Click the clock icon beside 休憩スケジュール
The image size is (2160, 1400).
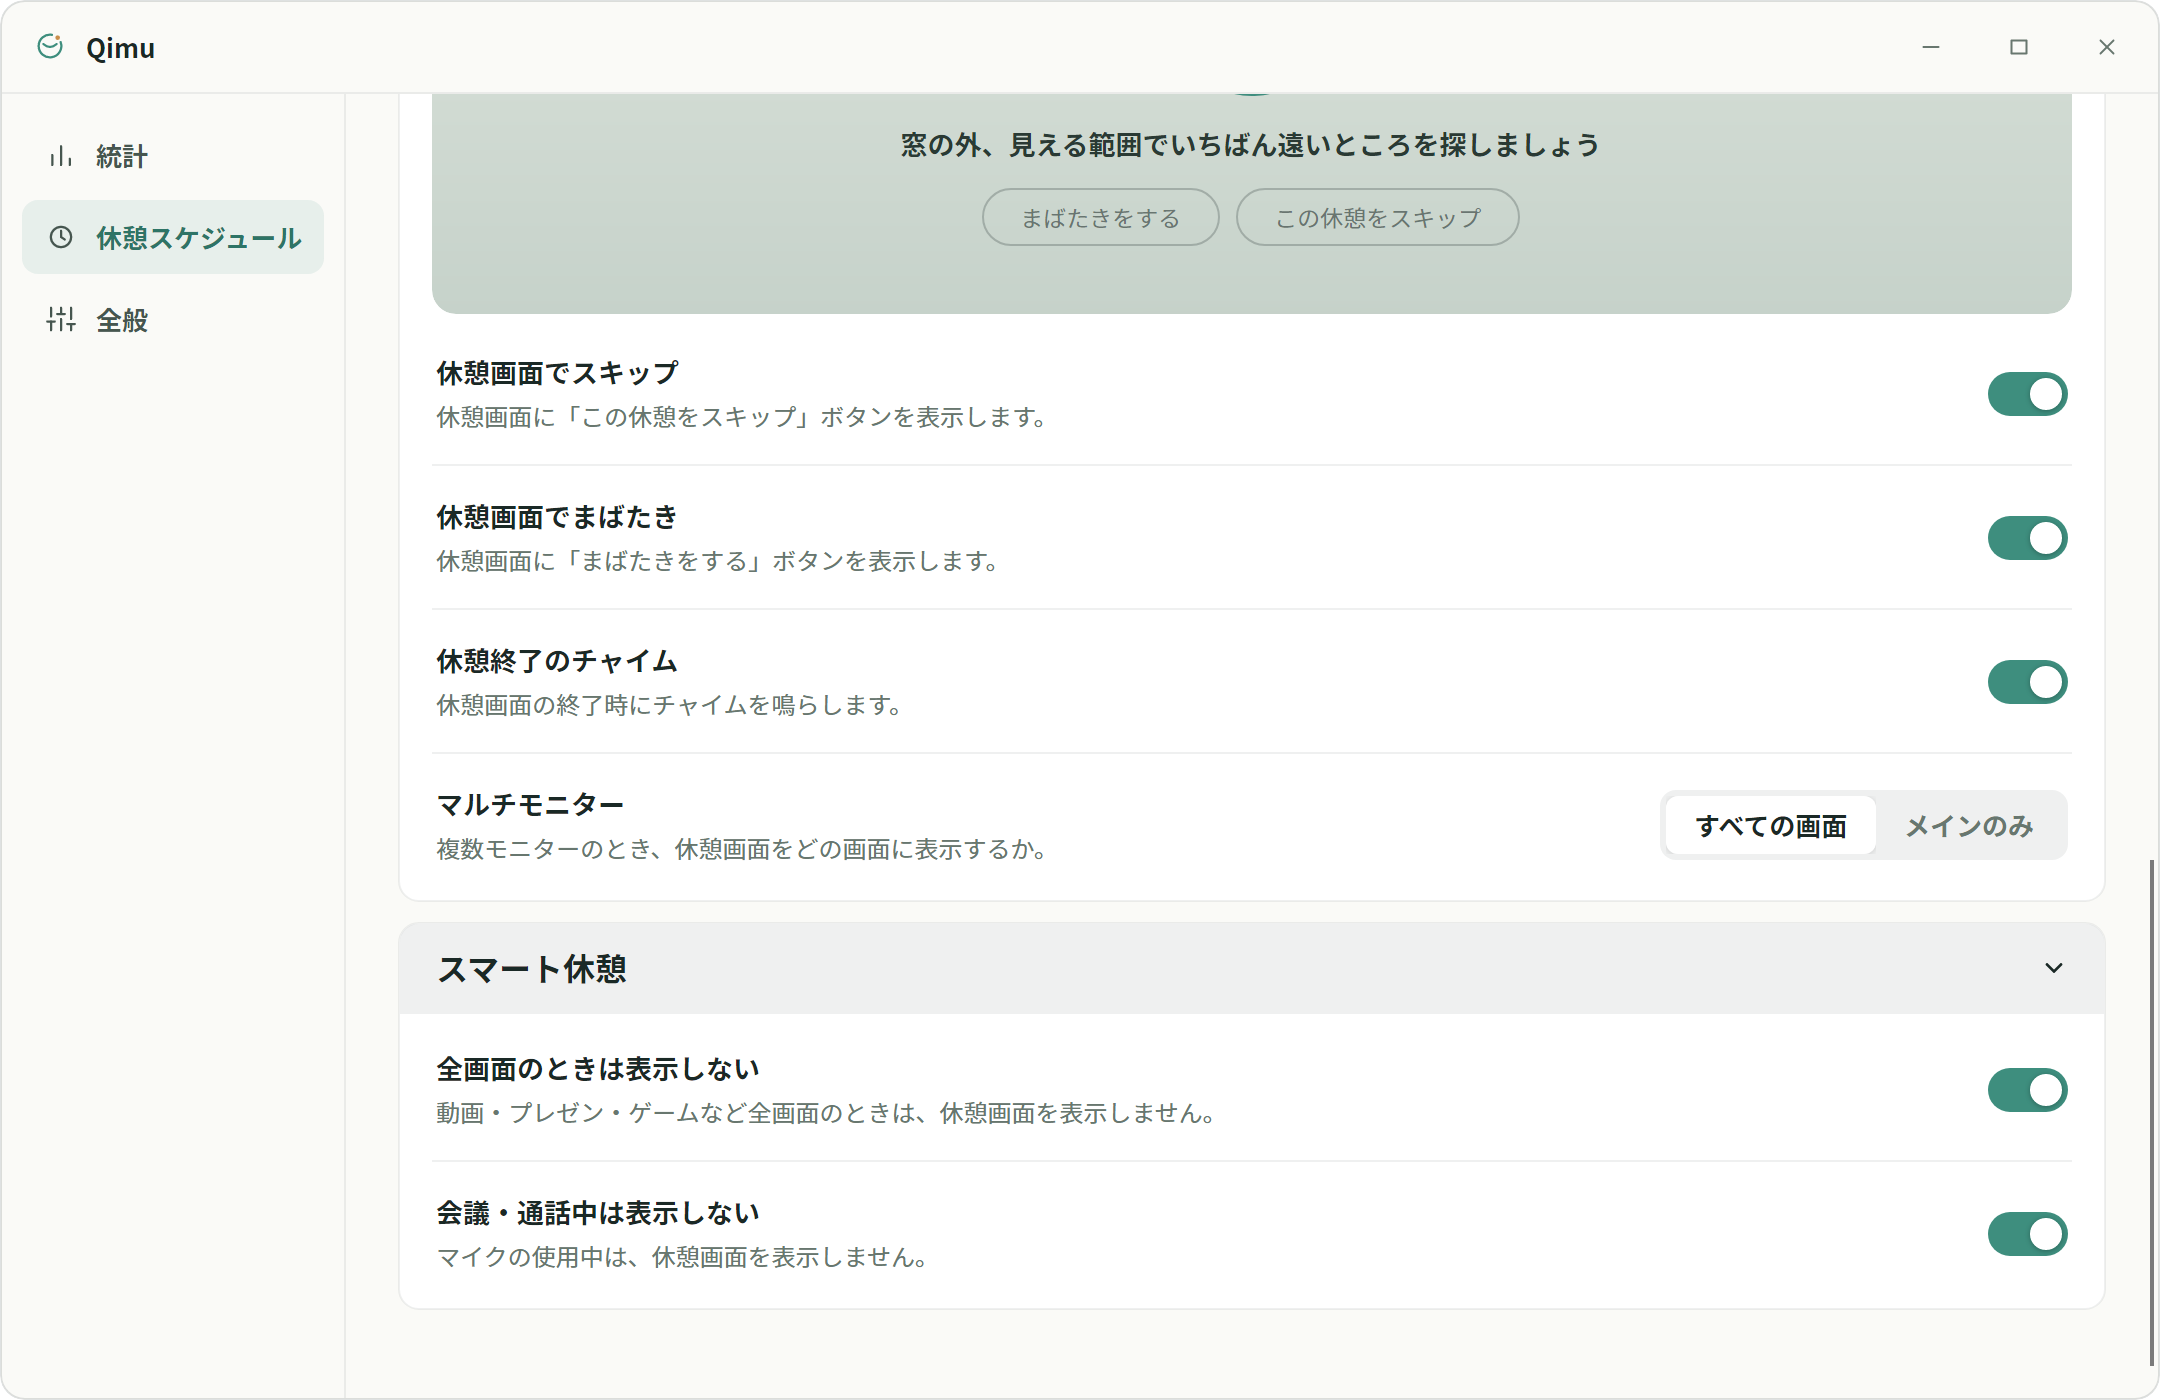61,237
